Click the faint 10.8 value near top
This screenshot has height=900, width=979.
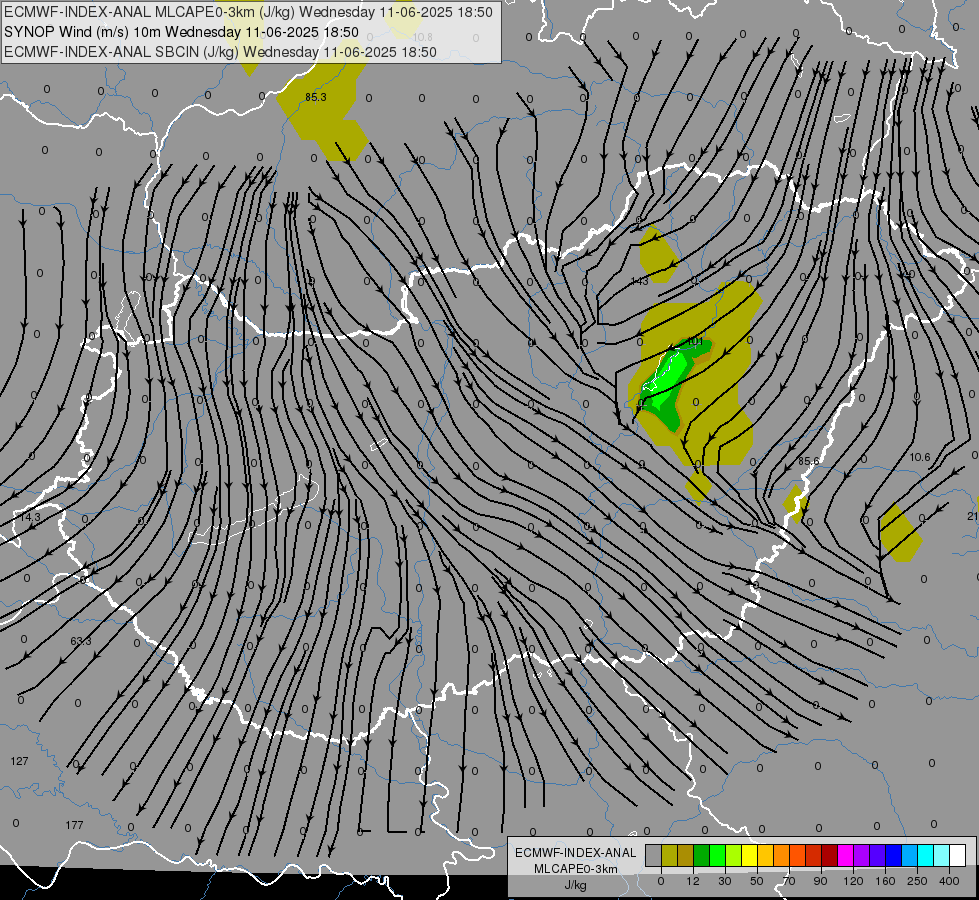click(x=423, y=37)
